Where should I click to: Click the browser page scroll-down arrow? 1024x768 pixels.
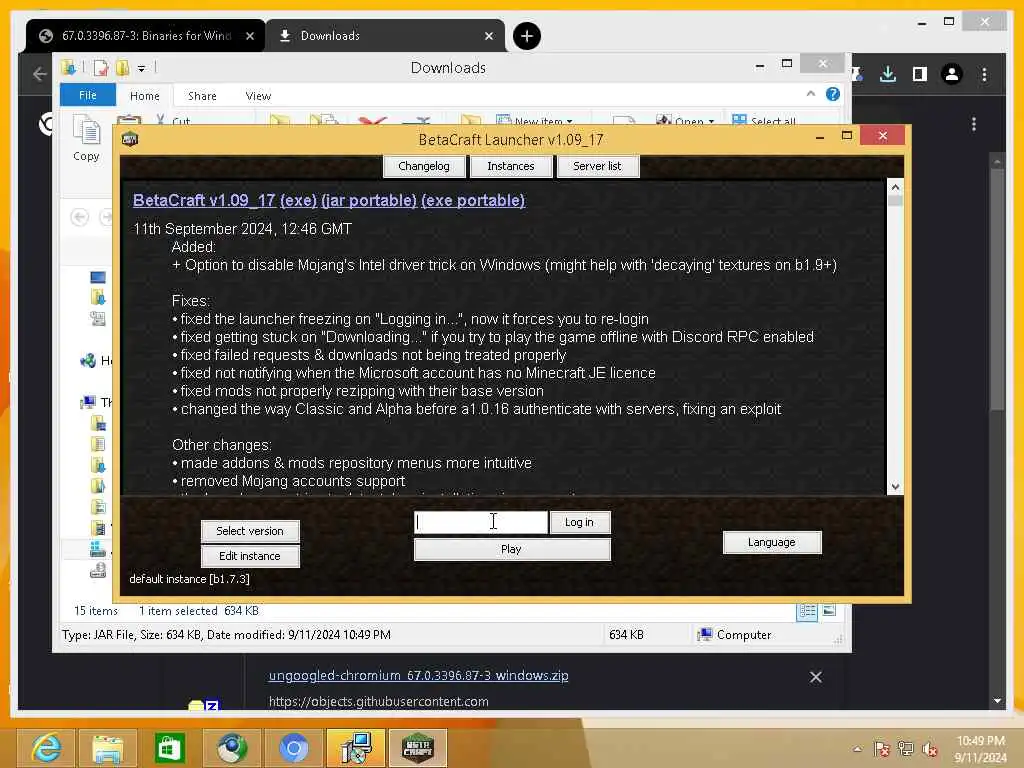997,701
